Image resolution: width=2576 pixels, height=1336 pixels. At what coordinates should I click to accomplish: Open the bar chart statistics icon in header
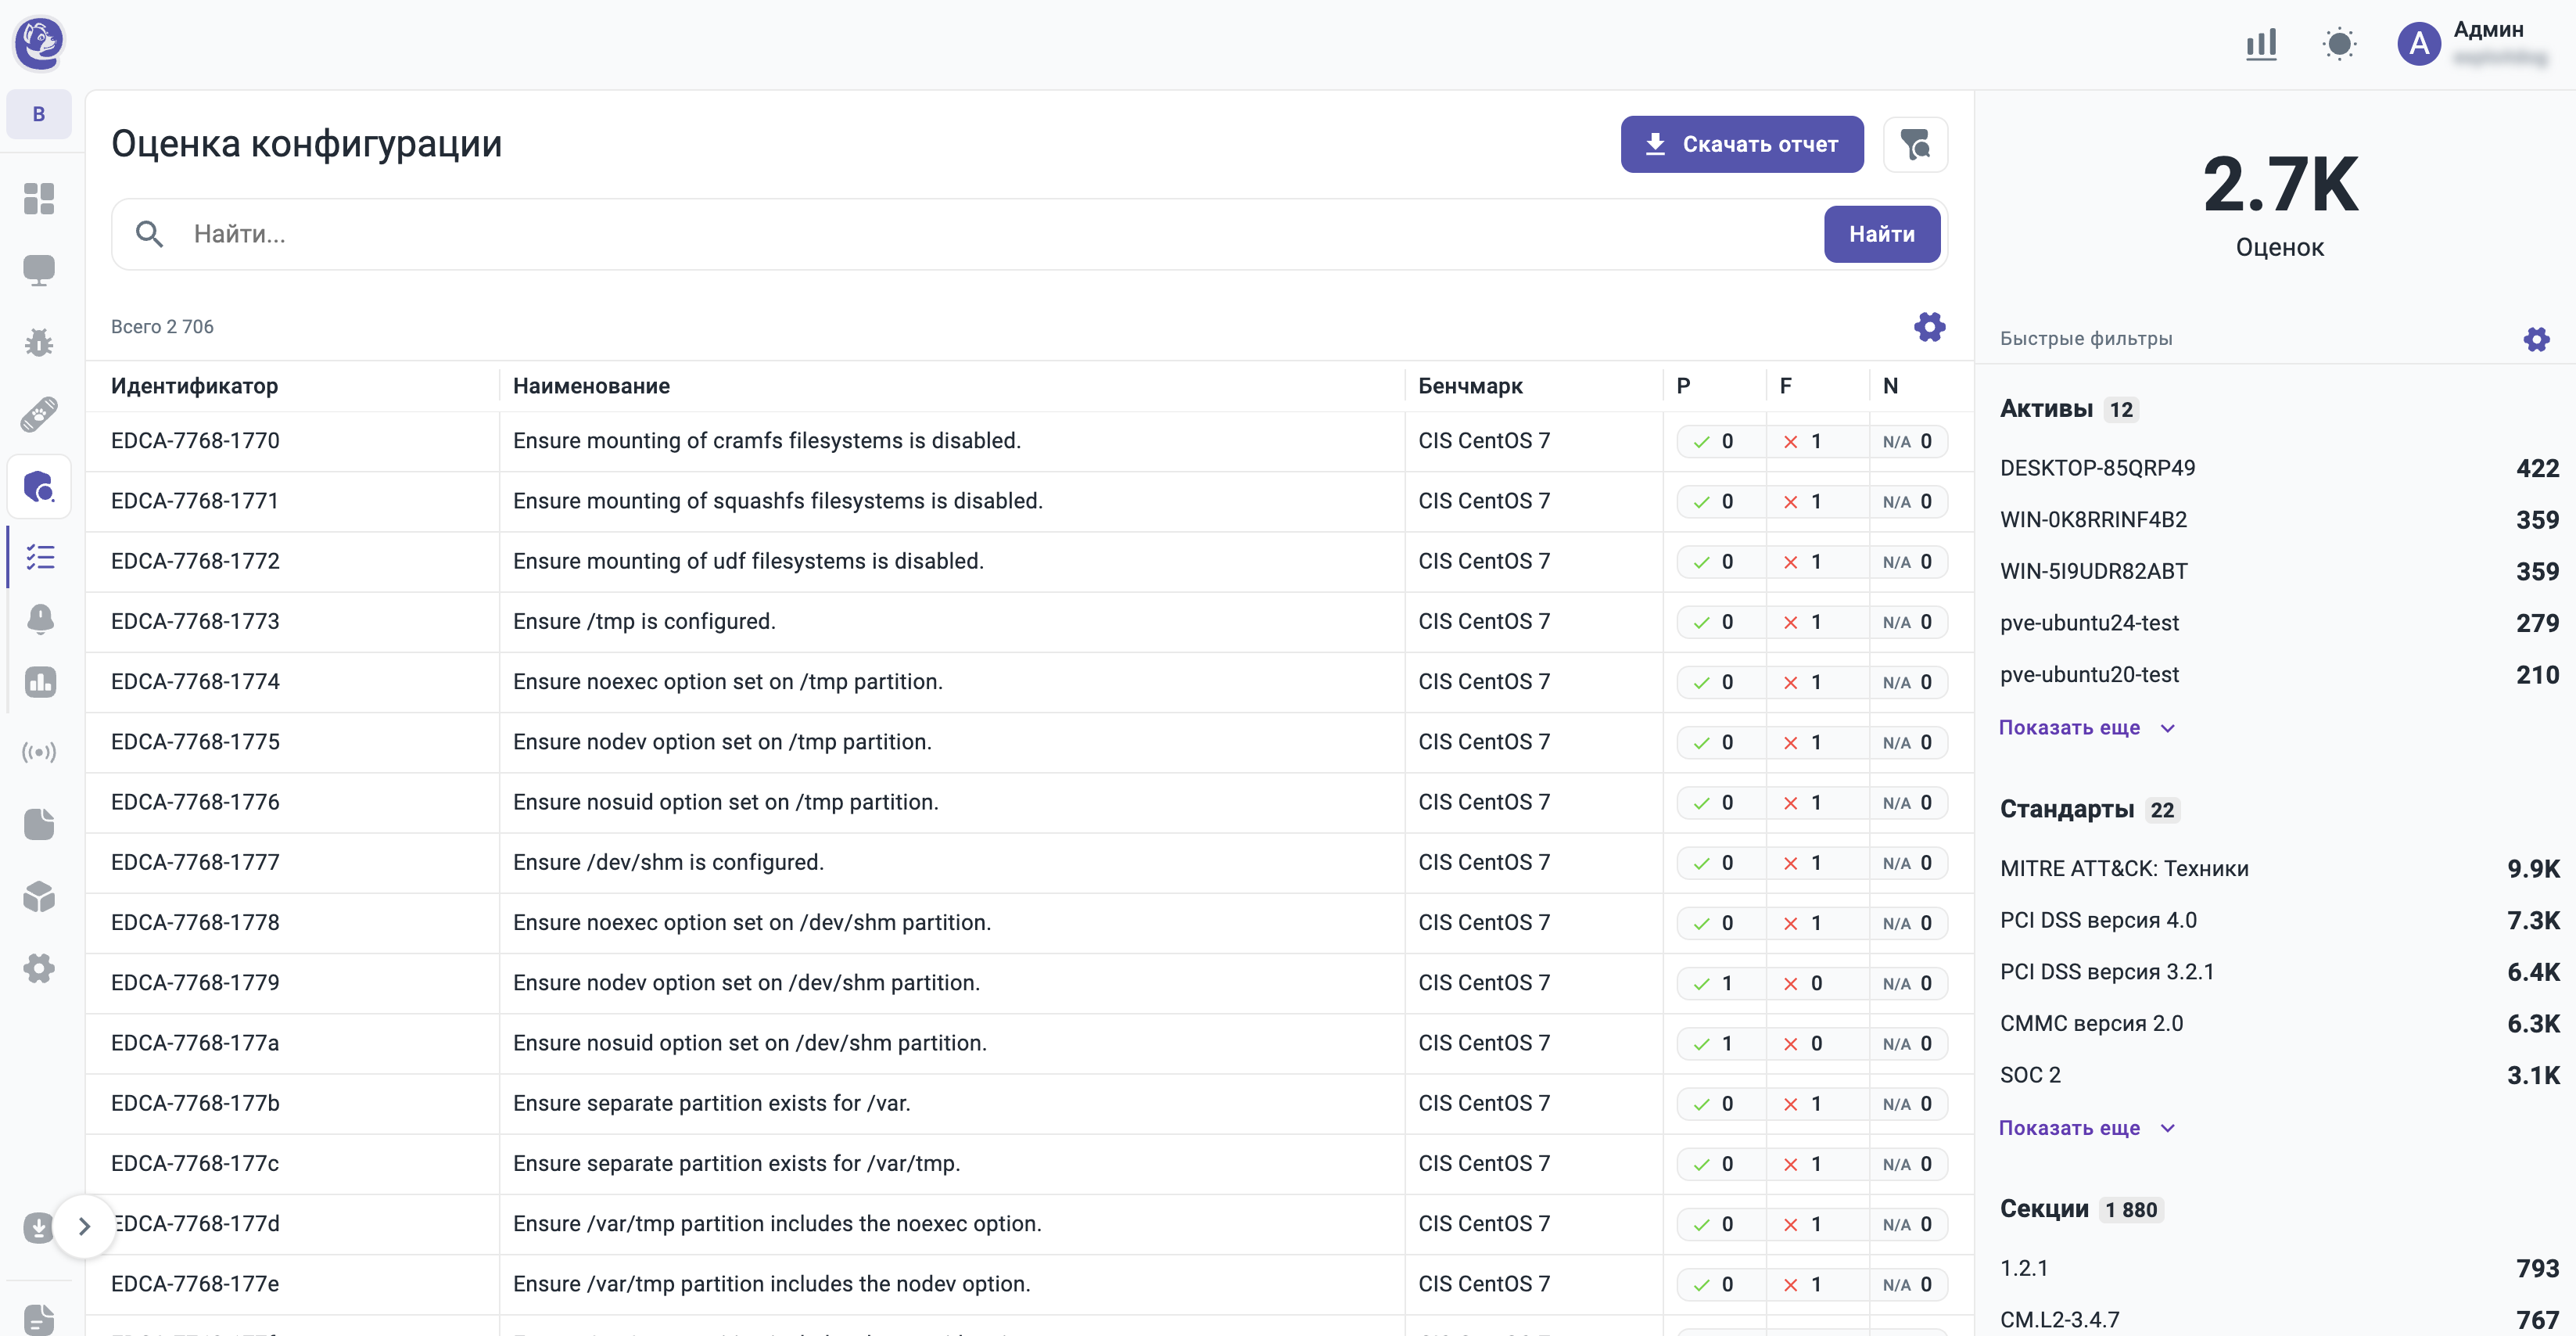(2260, 44)
